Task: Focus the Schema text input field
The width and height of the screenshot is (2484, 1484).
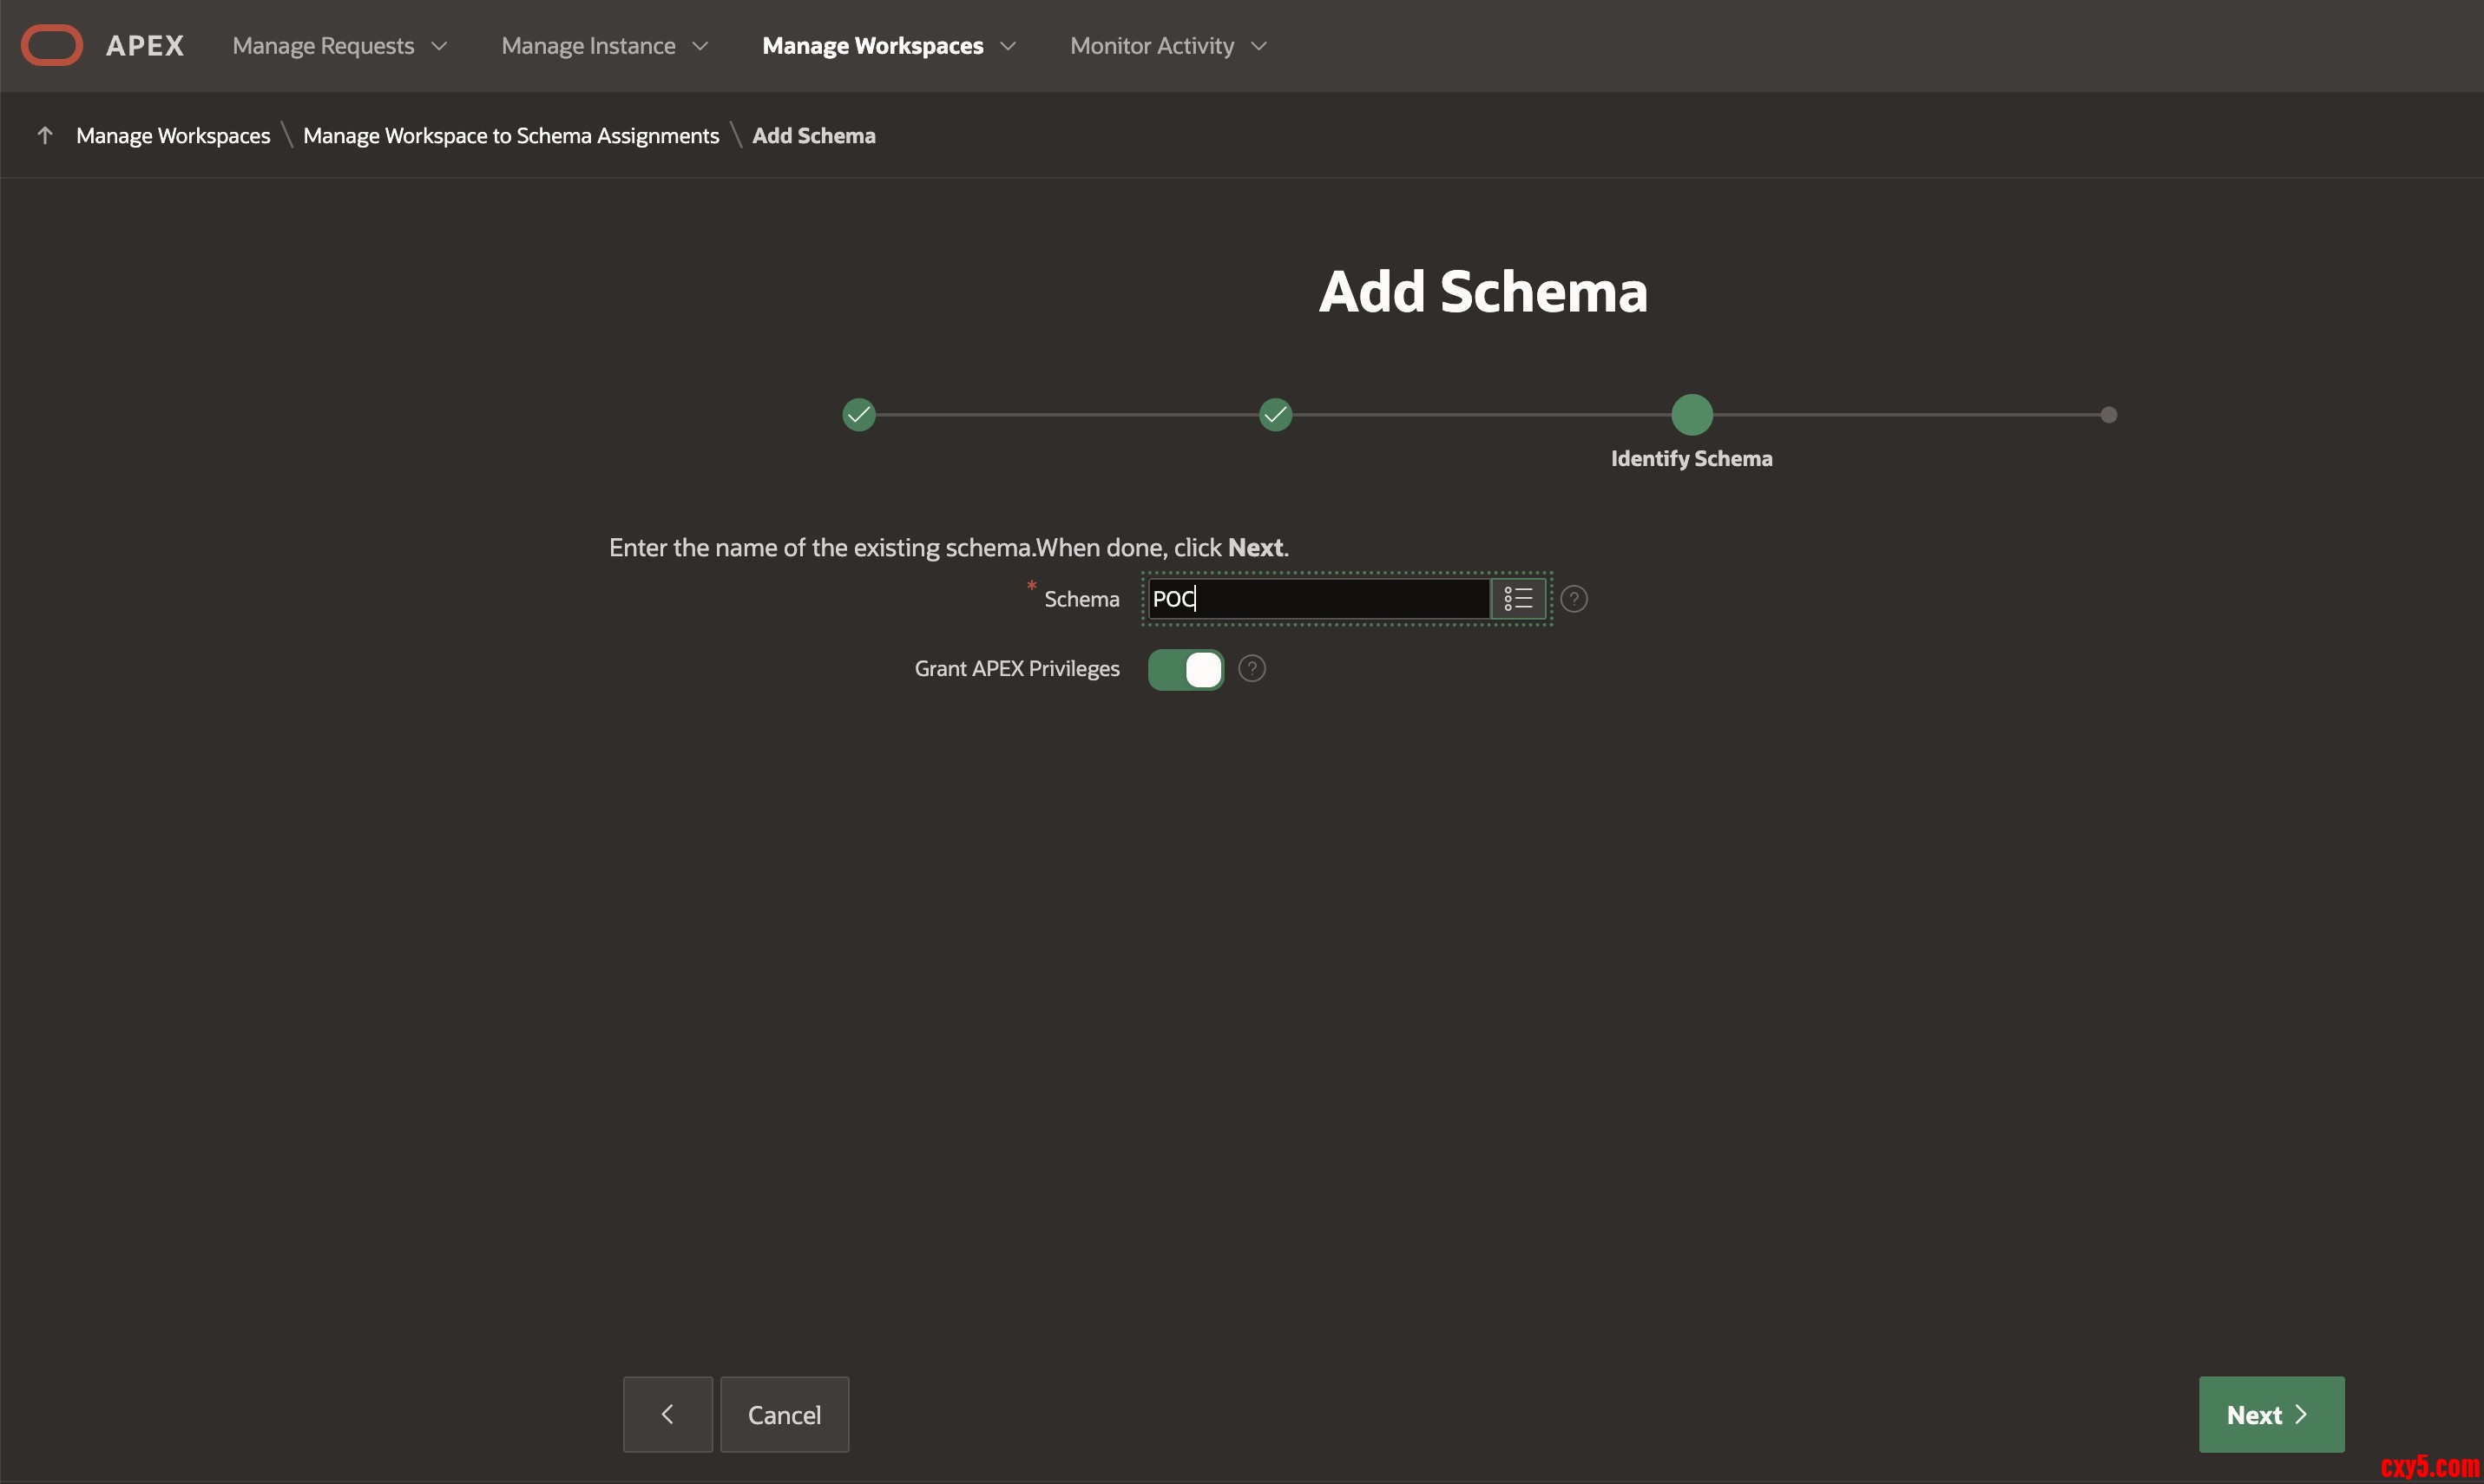Action: 1318,599
